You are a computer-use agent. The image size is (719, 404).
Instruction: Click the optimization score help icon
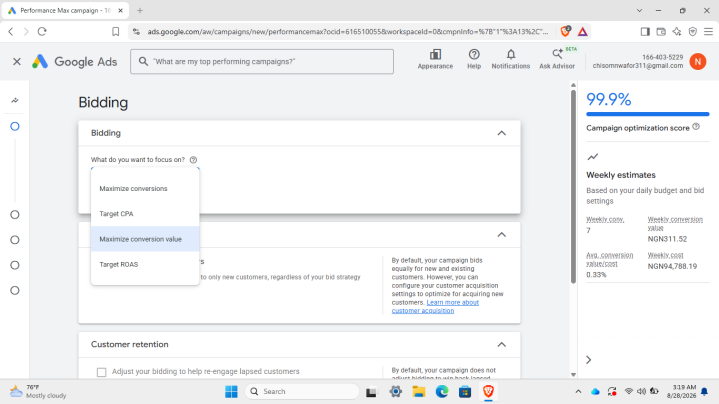696,127
